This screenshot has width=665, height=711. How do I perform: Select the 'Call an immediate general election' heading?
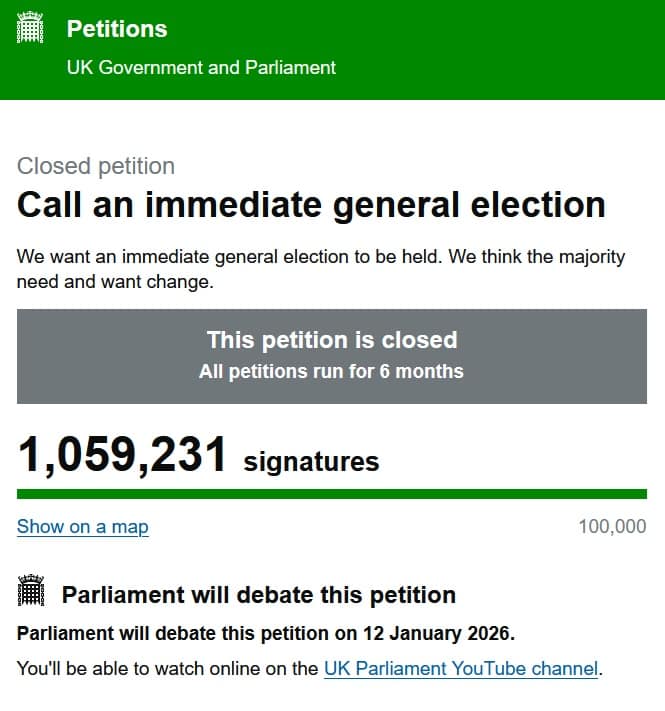tap(311, 205)
